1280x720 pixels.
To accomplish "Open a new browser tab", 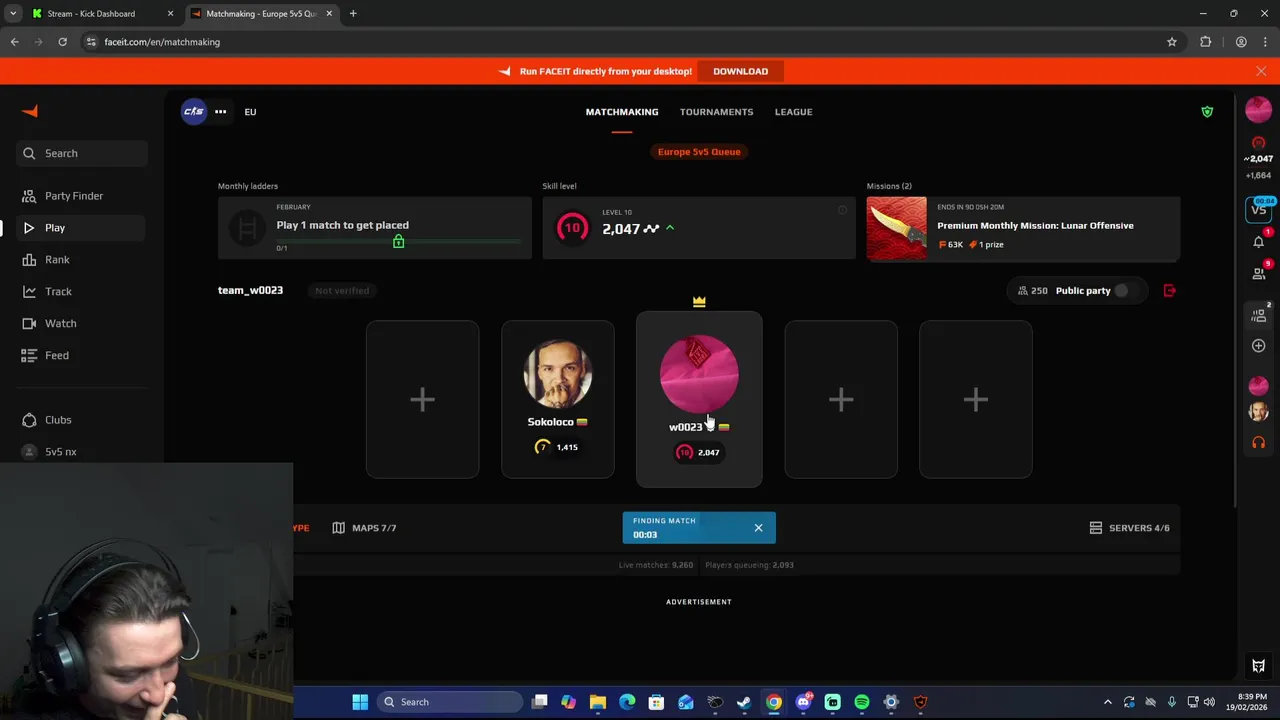I will click(353, 14).
